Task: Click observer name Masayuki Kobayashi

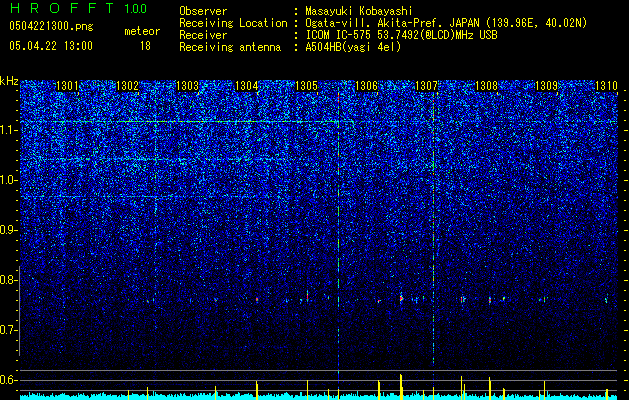Action: tap(359, 12)
